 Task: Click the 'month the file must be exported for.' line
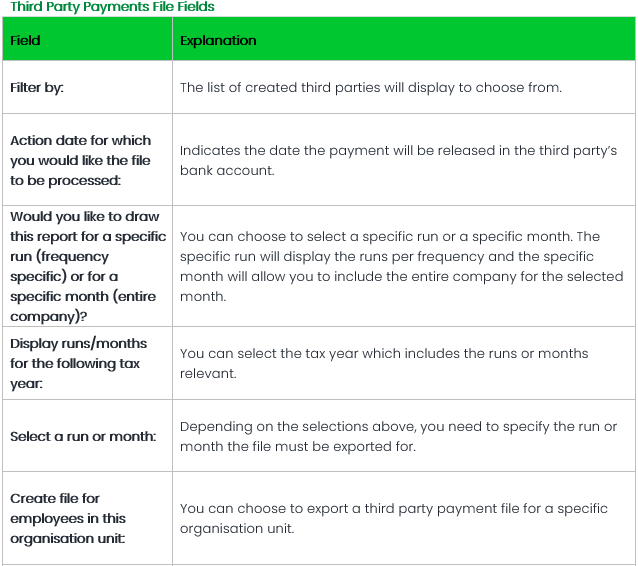297,446
